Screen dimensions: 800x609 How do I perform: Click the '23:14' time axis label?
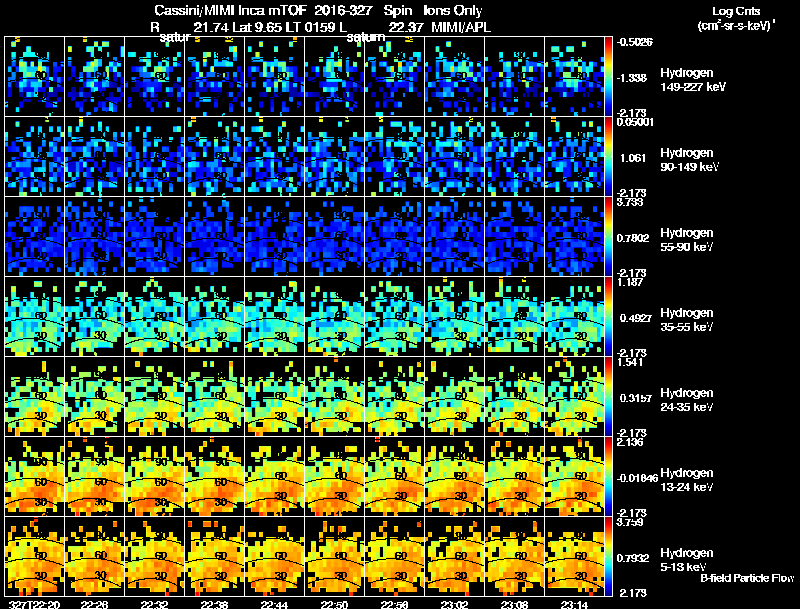tap(574, 605)
